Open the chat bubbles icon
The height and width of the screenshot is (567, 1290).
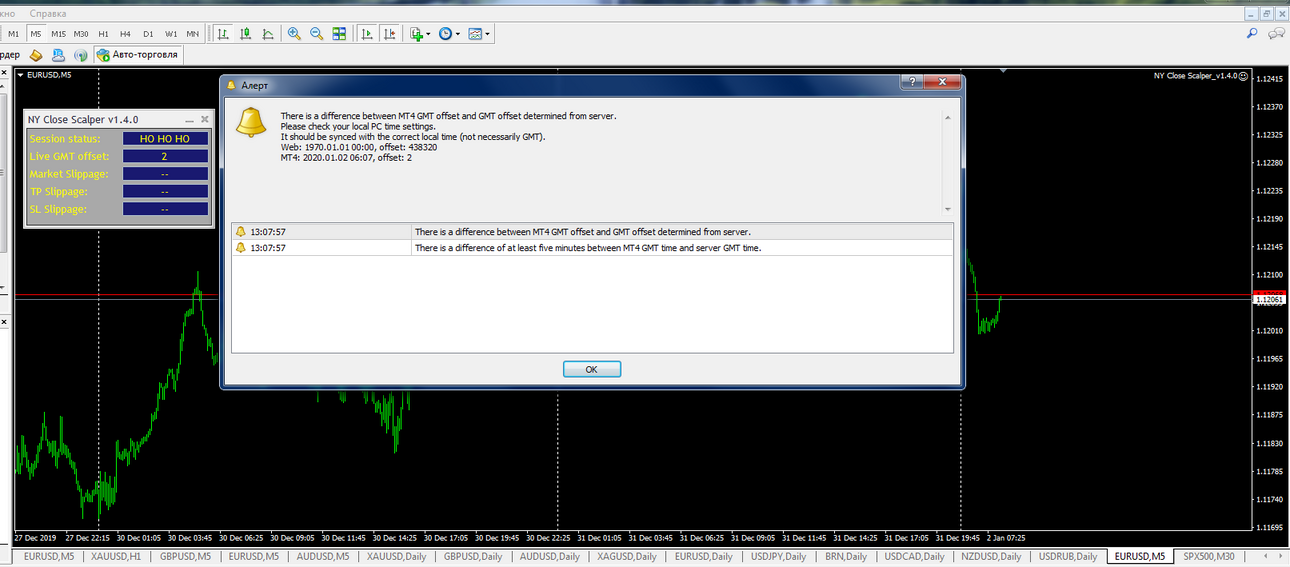[1276, 34]
